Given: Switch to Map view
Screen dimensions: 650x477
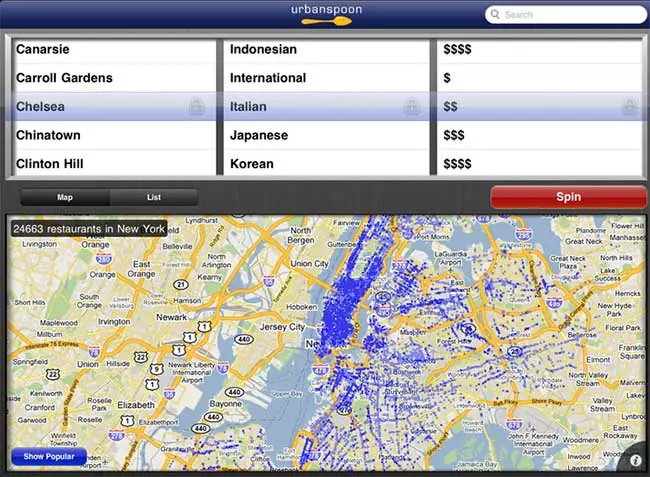Looking at the screenshot, I should (x=65, y=197).
